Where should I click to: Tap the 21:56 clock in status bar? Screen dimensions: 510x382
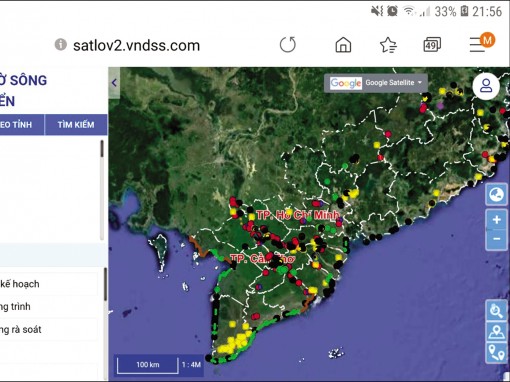pos(487,12)
